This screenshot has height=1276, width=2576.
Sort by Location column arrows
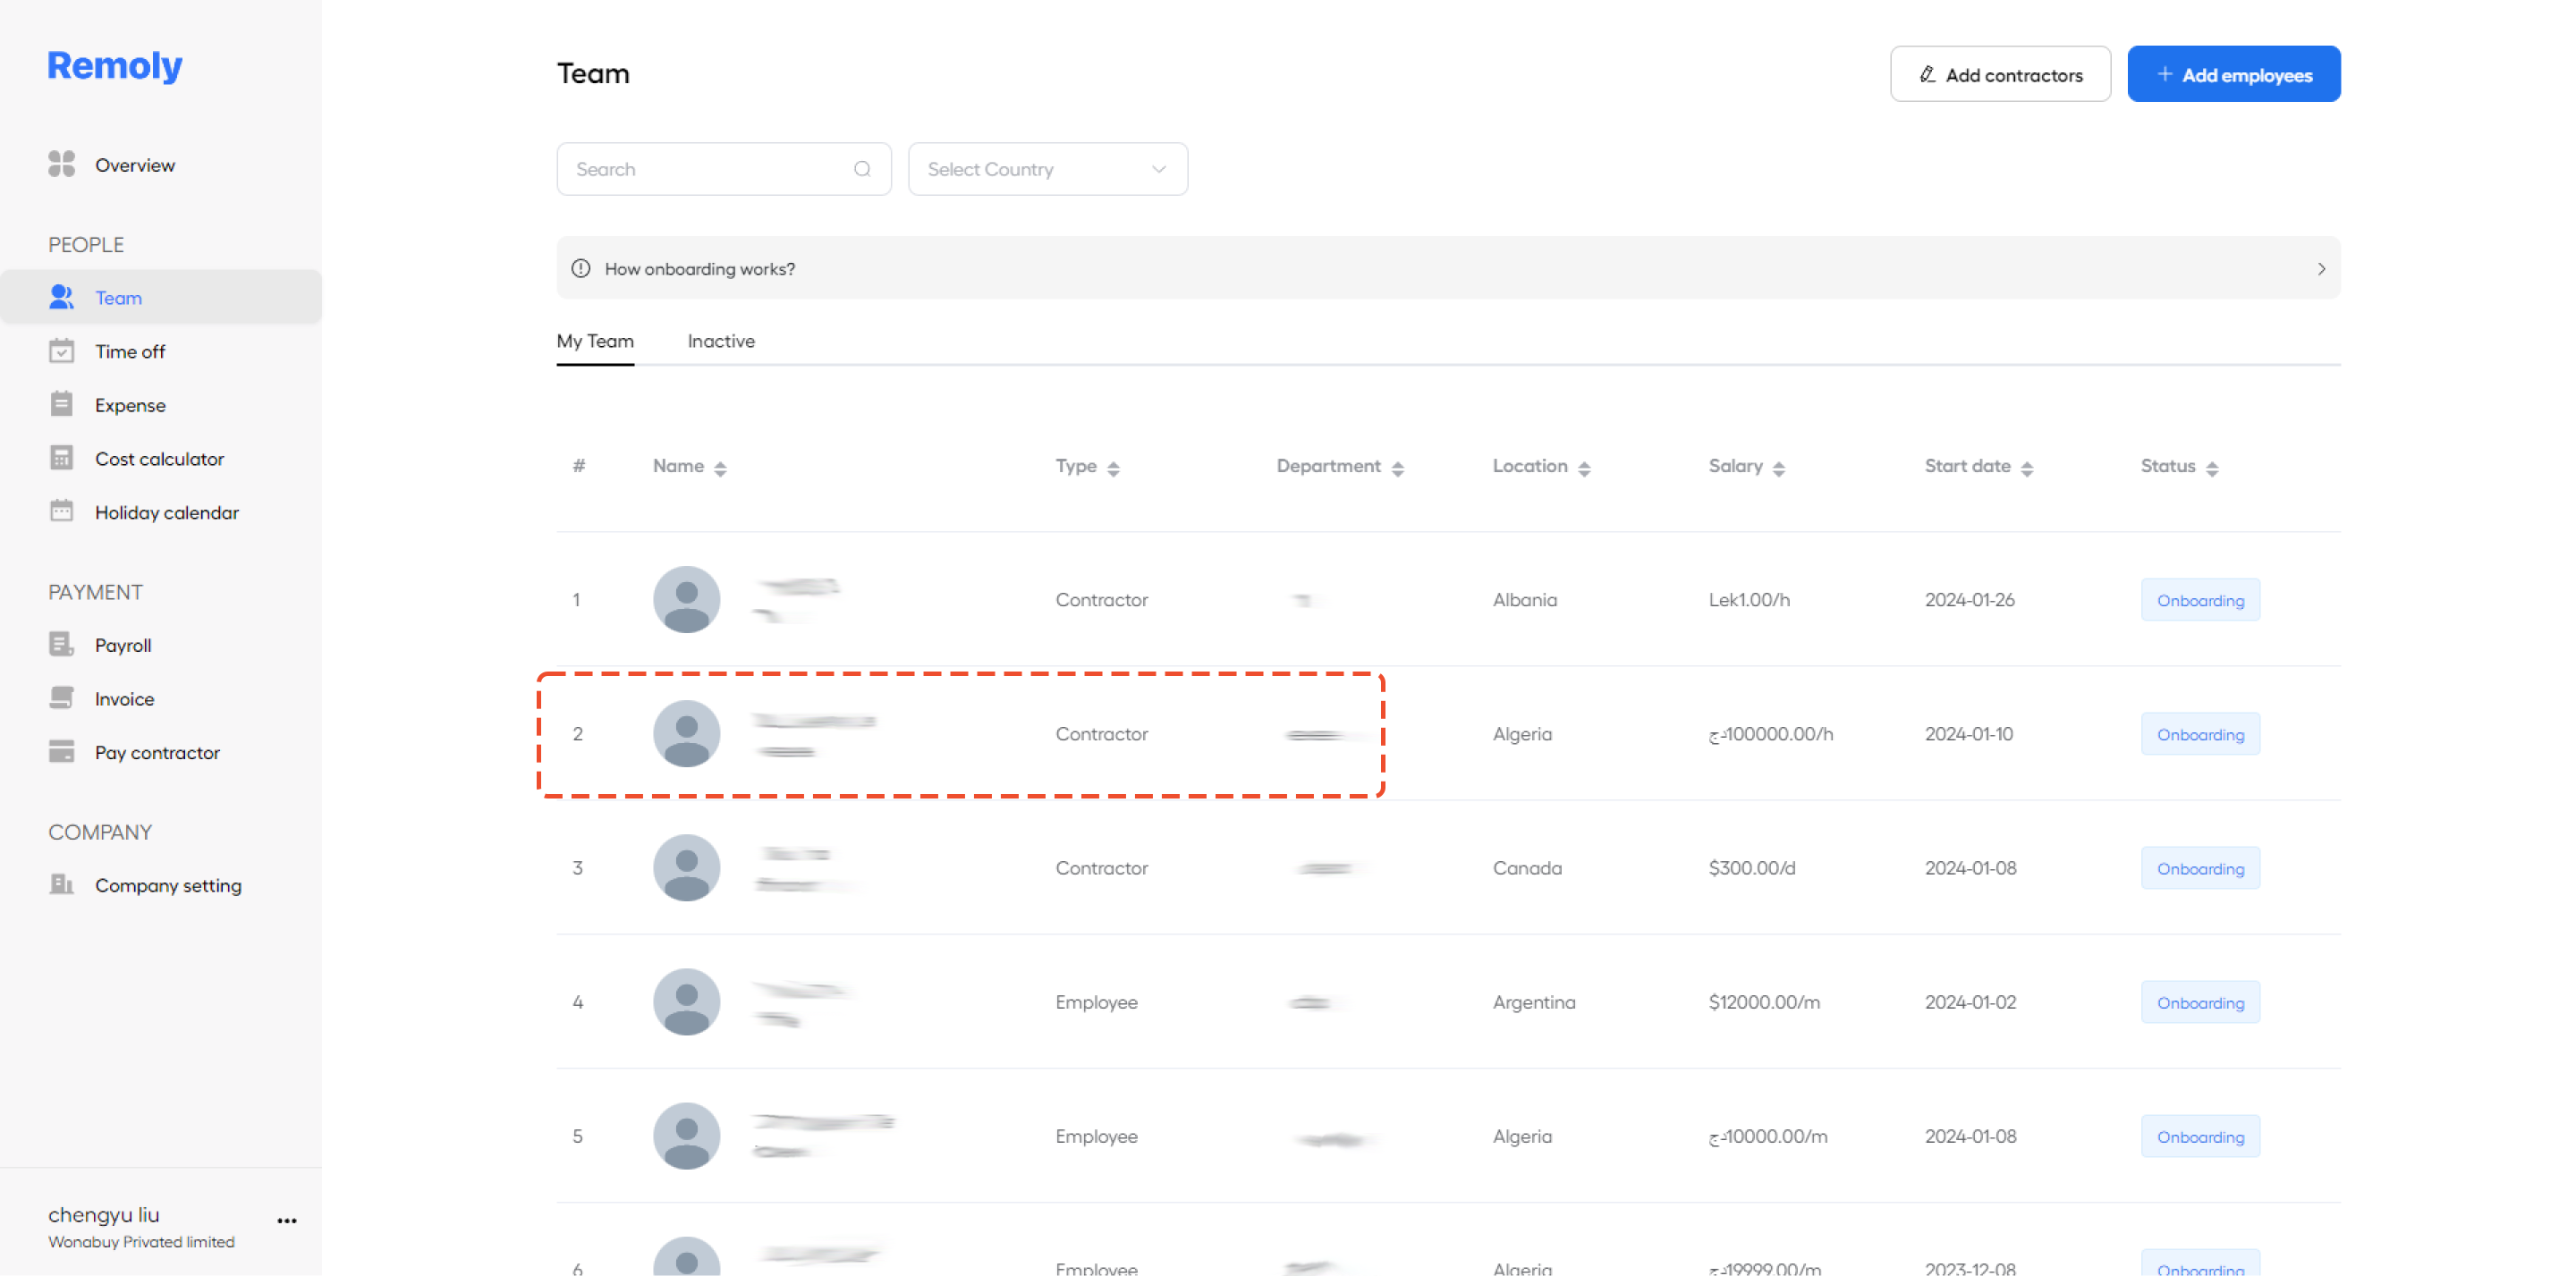(x=1584, y=468)
